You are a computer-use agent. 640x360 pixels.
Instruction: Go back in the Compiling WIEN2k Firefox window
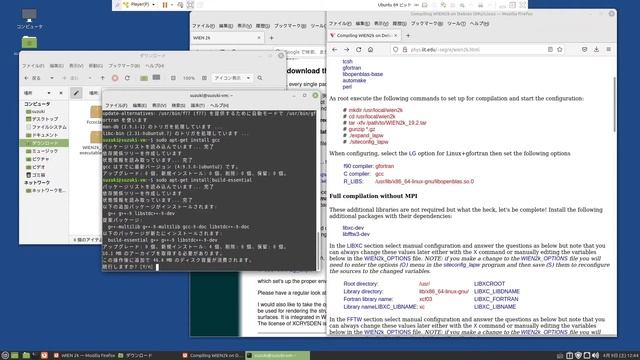[x=335, y=49]
